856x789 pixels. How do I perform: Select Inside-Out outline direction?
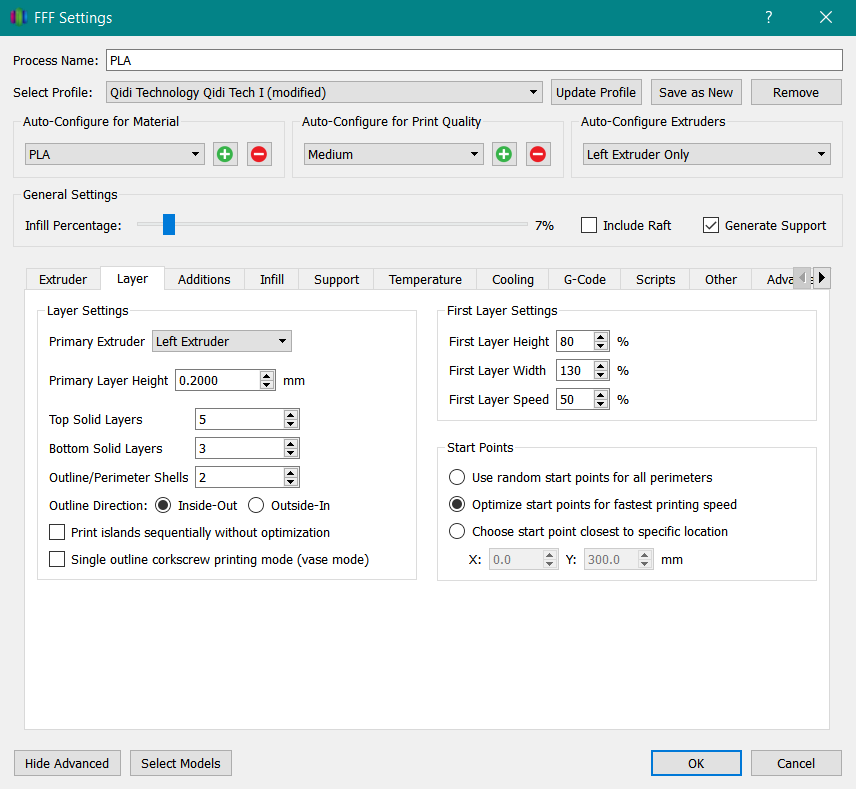click(163, 506)
